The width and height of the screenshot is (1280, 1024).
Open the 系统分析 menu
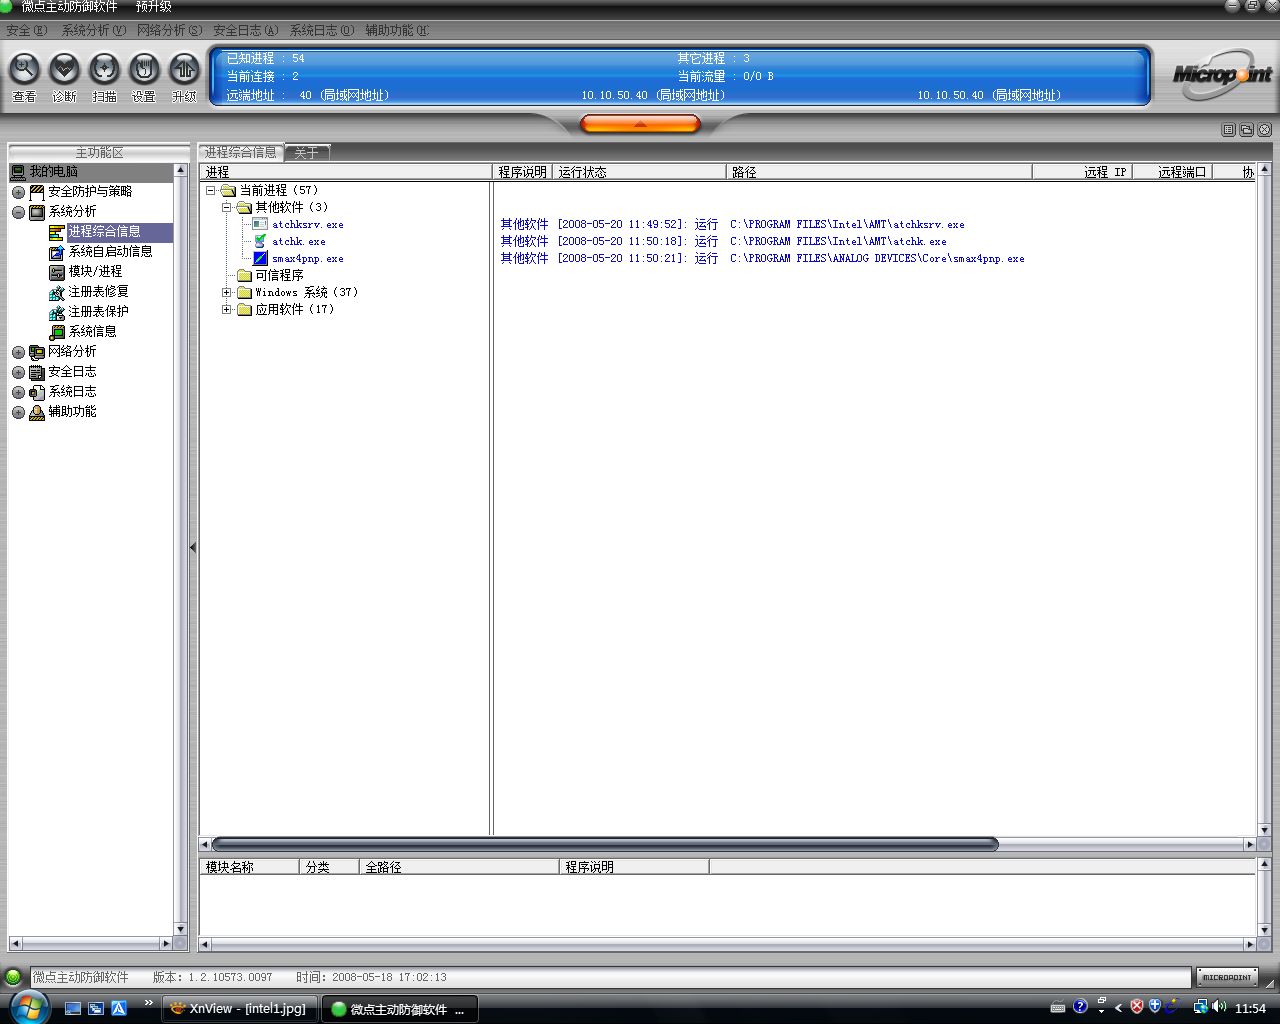coord(94,30)
